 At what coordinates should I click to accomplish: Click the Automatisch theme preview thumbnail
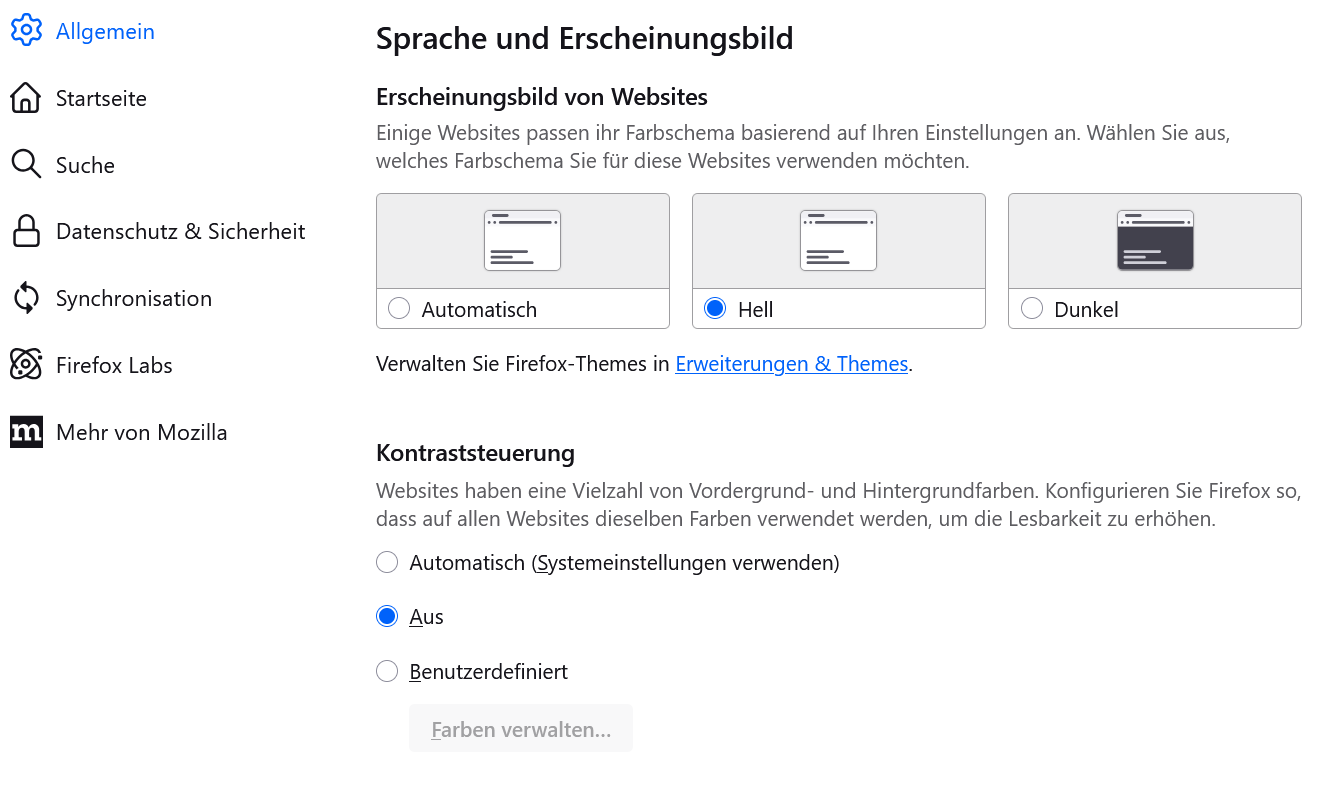coord(522,240)
